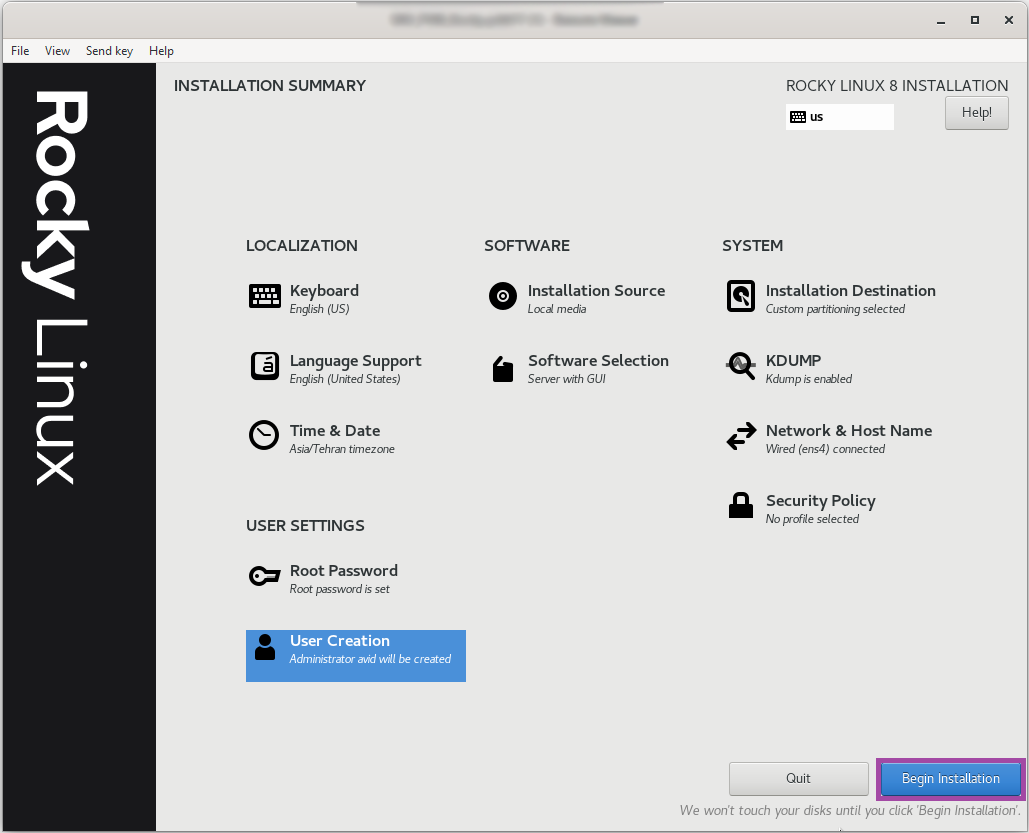Screen dimensions: 1029x833
Task: Click the SYSTEM section heading
Action: (753, 246)
